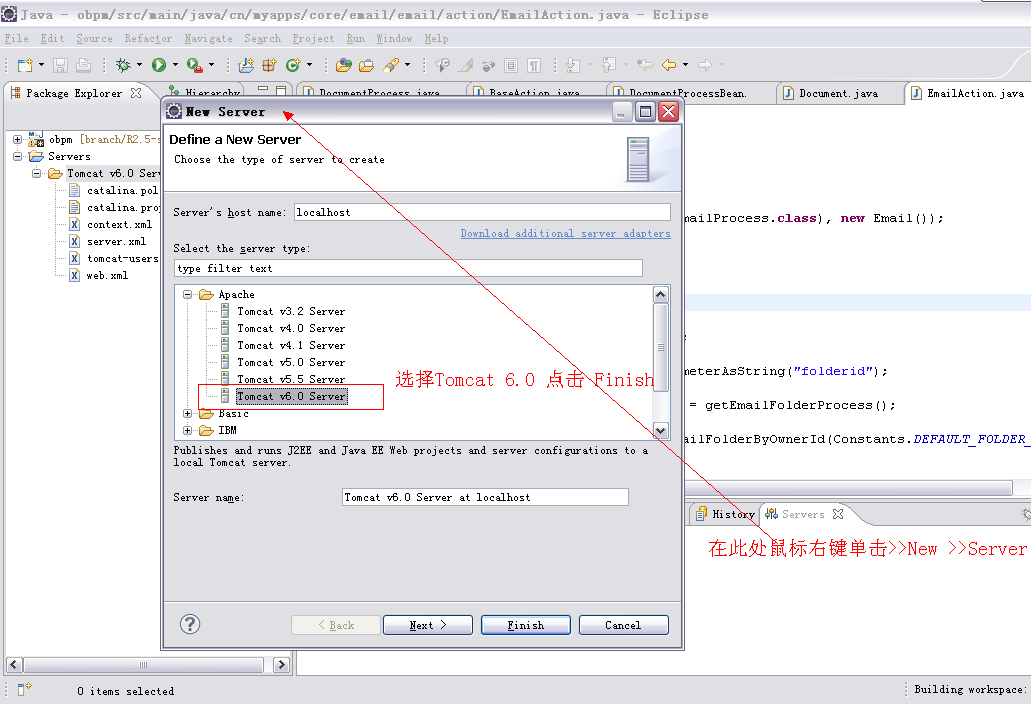Open dropdown next to New Class icon

click(309, 65)
